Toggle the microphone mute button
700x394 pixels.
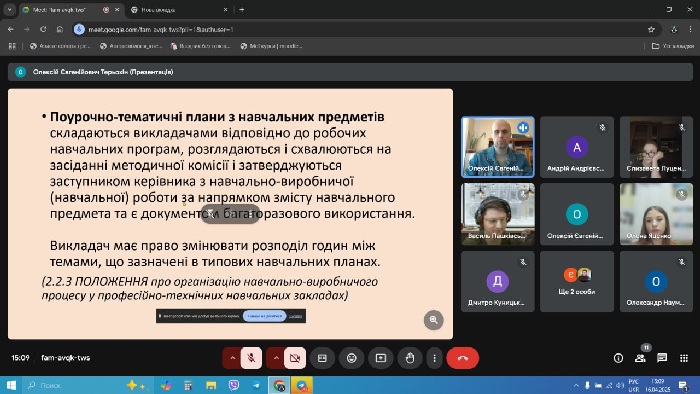[251, 358]
